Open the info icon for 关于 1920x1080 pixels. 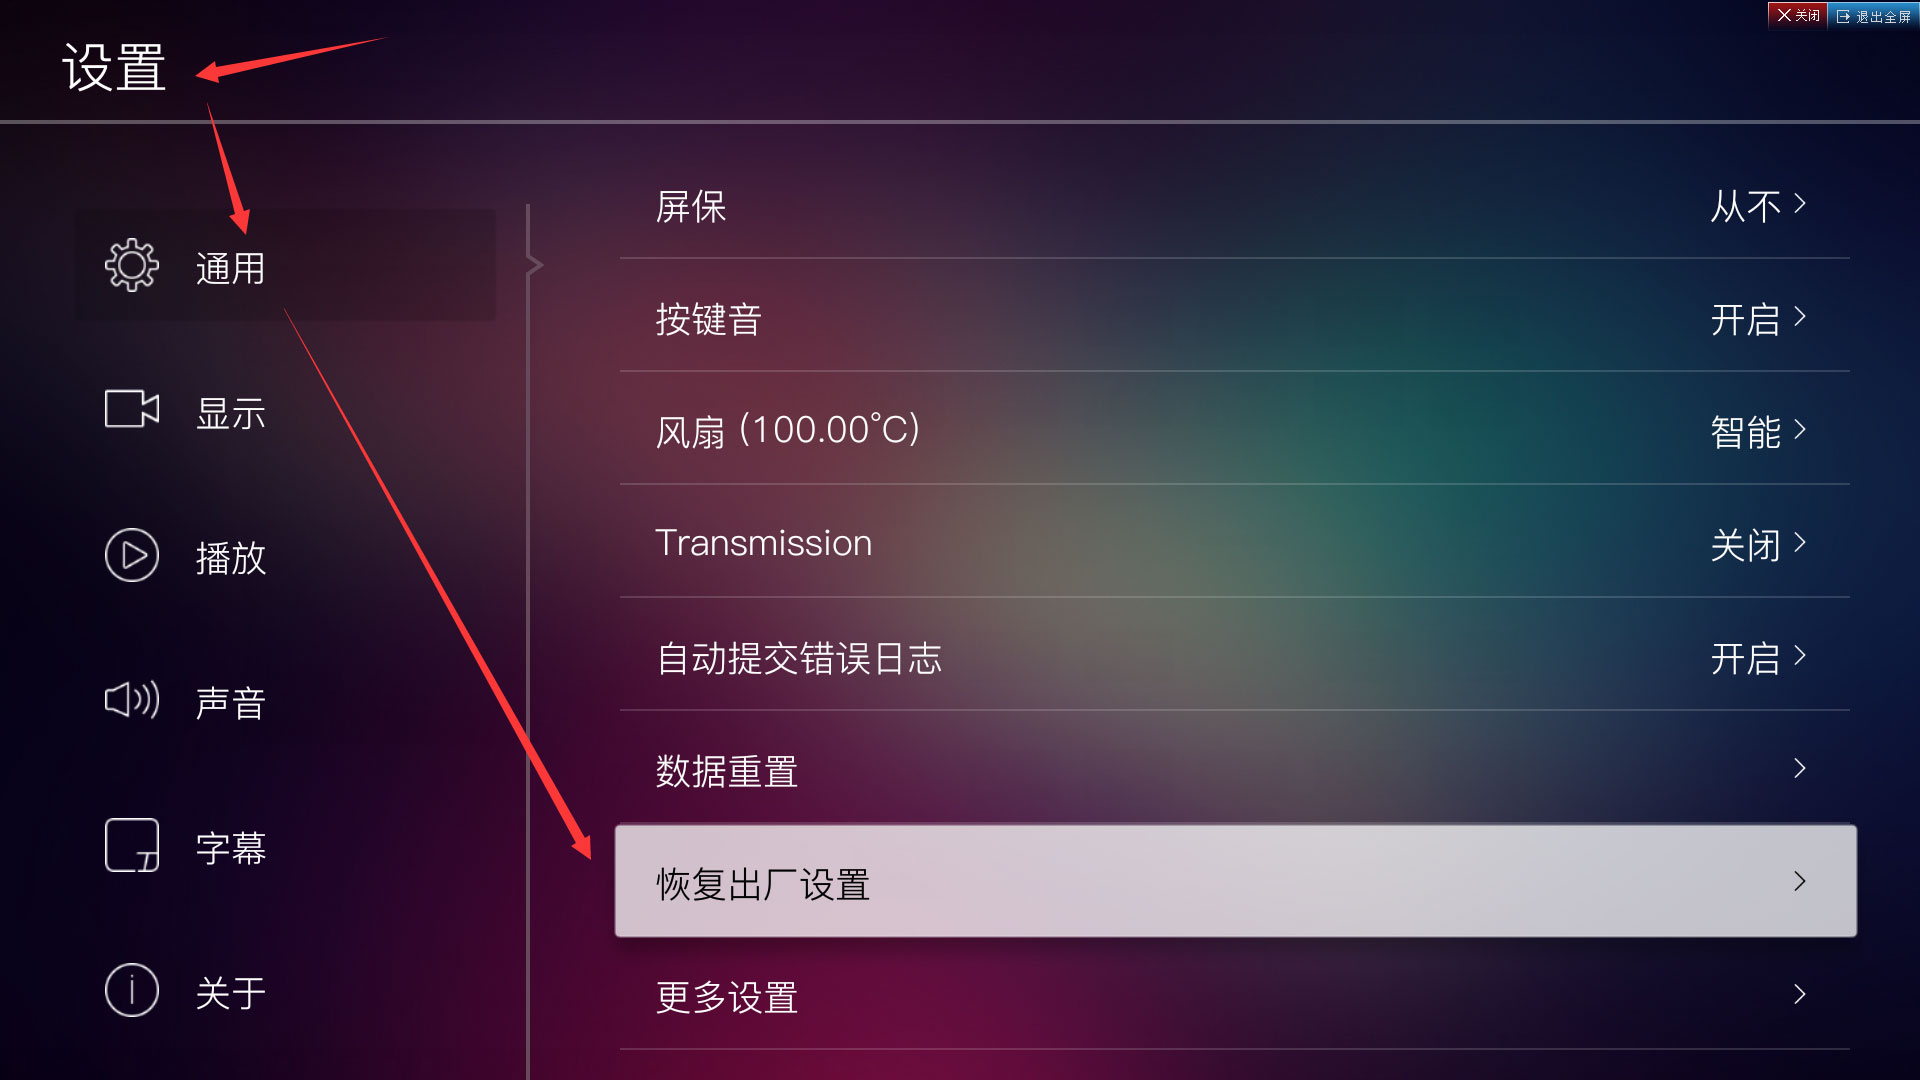pos(132,990)
